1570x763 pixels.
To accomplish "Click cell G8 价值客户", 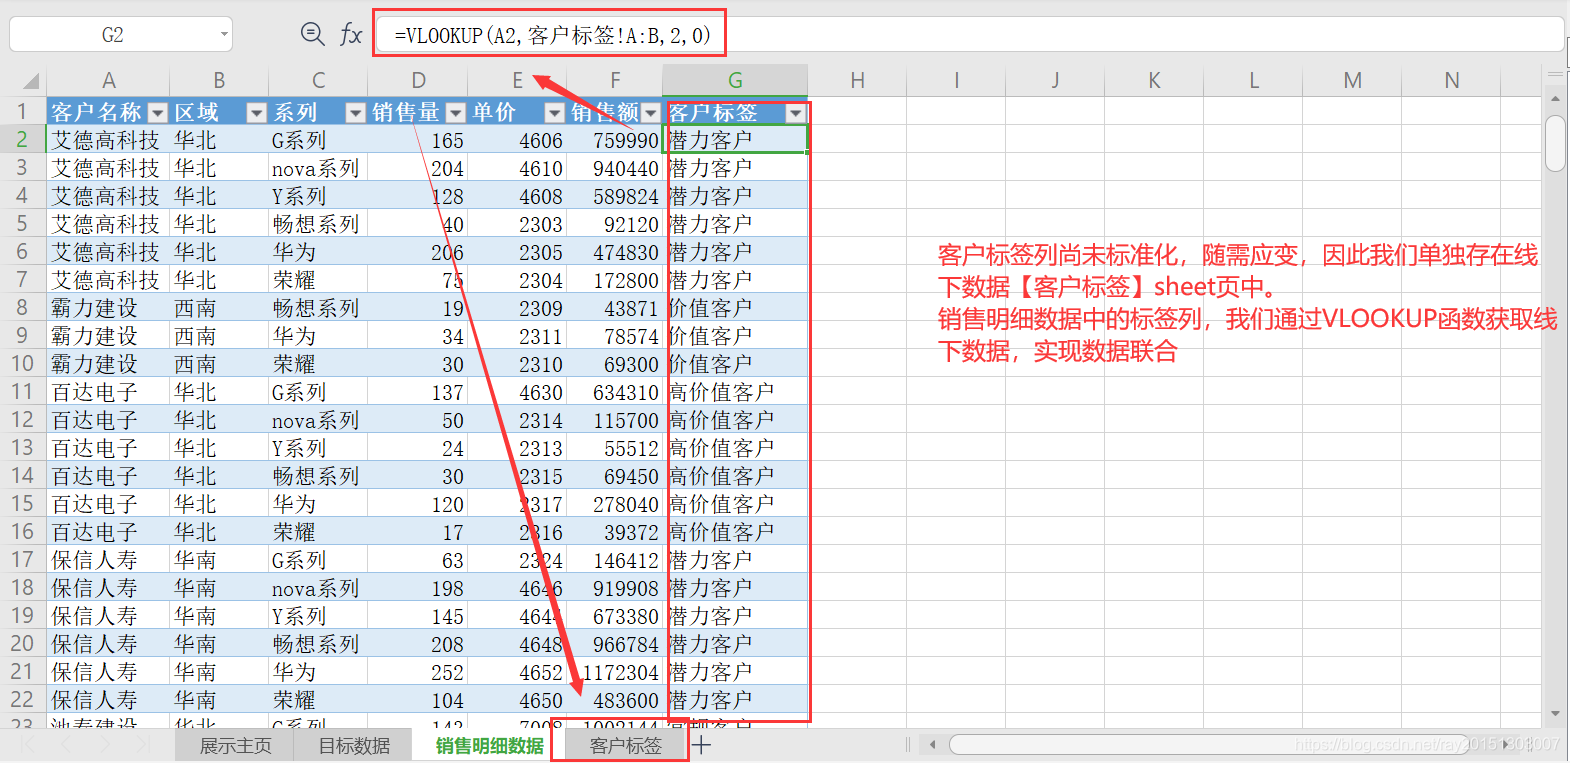I will point(735,307).
